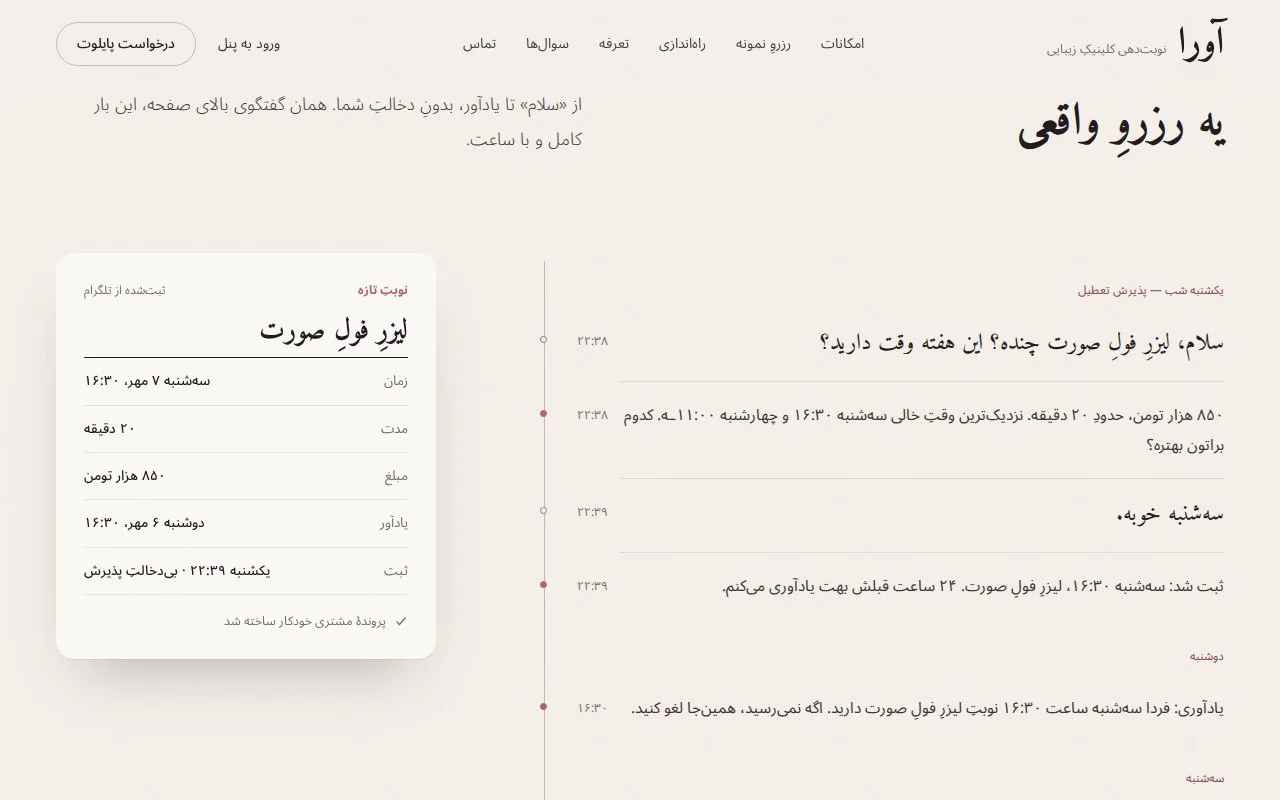Screen dimensions: 1280x800
Task: Click ۸۵۰ هزار تومن in the مبلغ row
Action: [125, 476]
